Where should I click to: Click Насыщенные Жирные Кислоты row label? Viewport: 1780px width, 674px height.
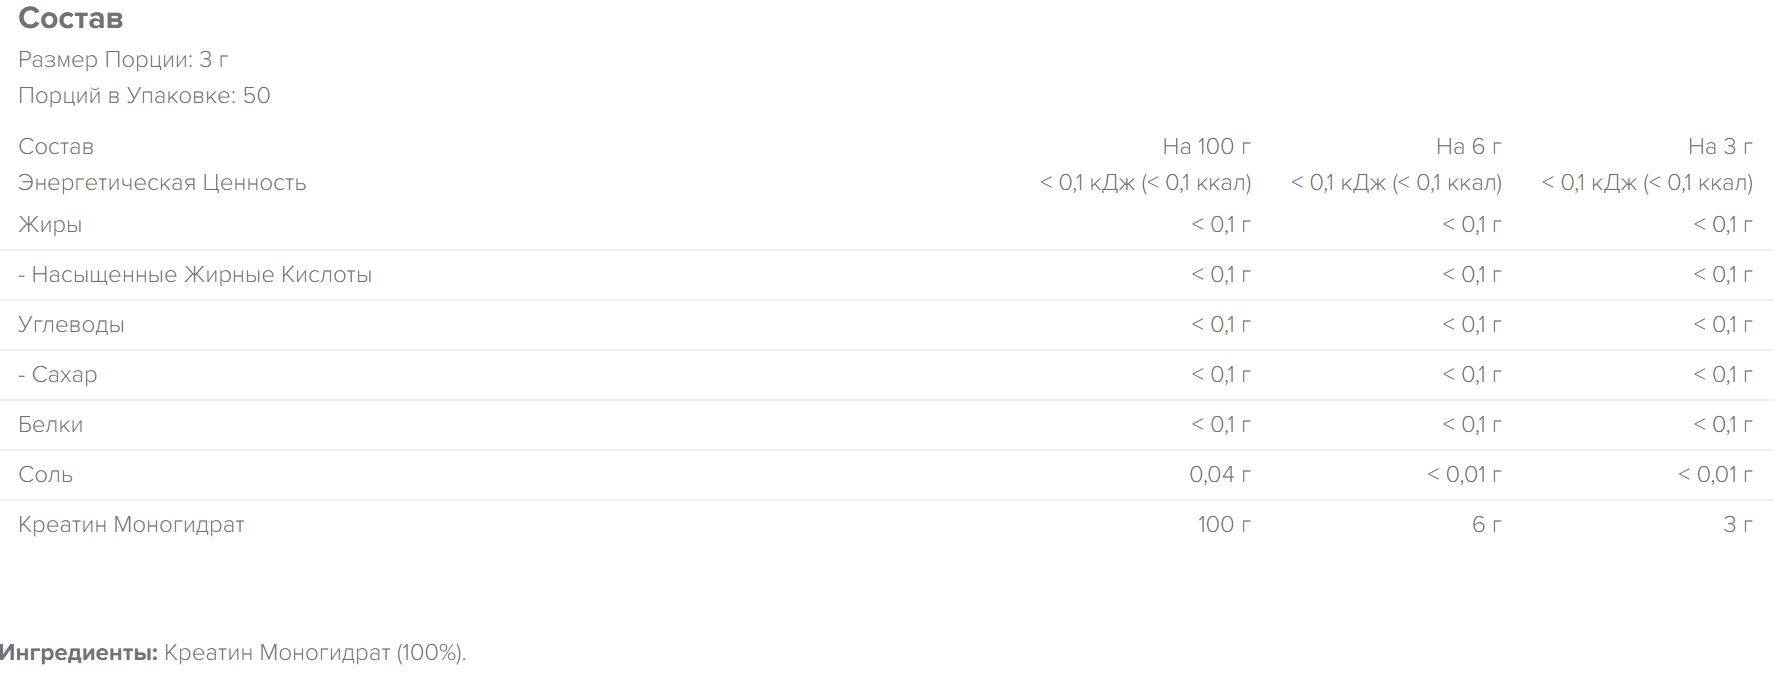pos(195,275)
